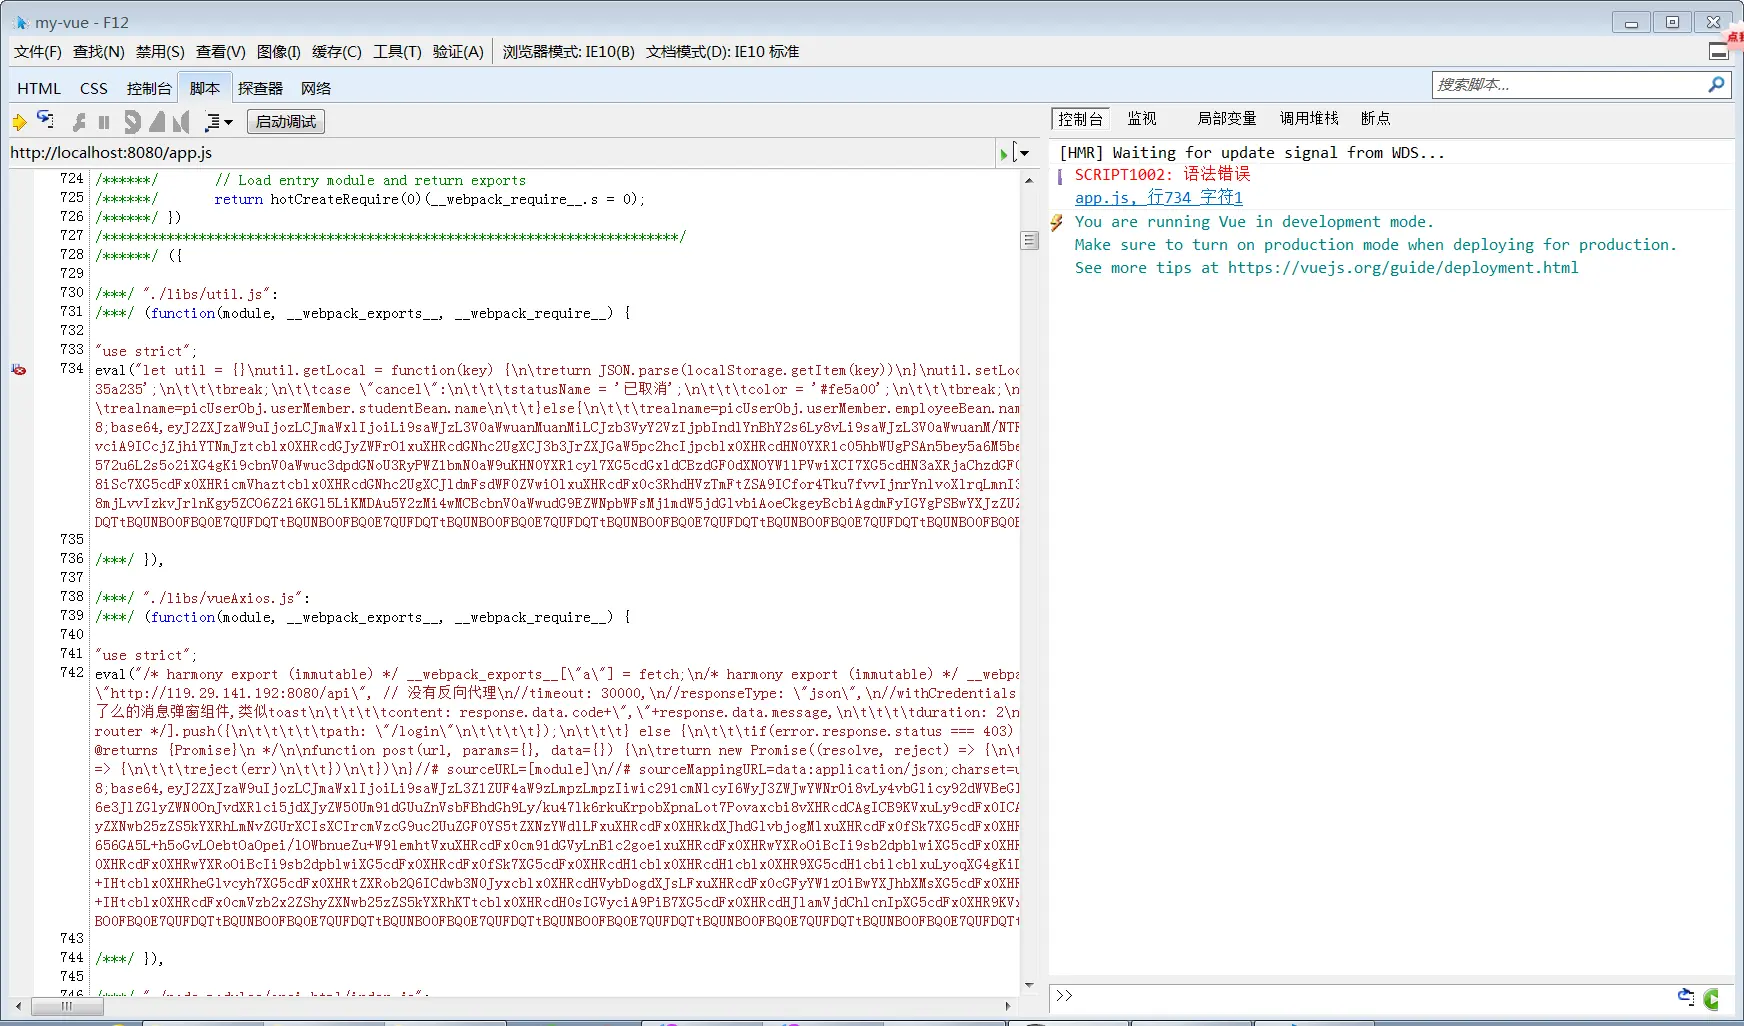Image resolution: width=1744 pixels, height=1026 pixels.
Task: Click the vertical scrollbar thumb of code pane
Action: 1030,240
